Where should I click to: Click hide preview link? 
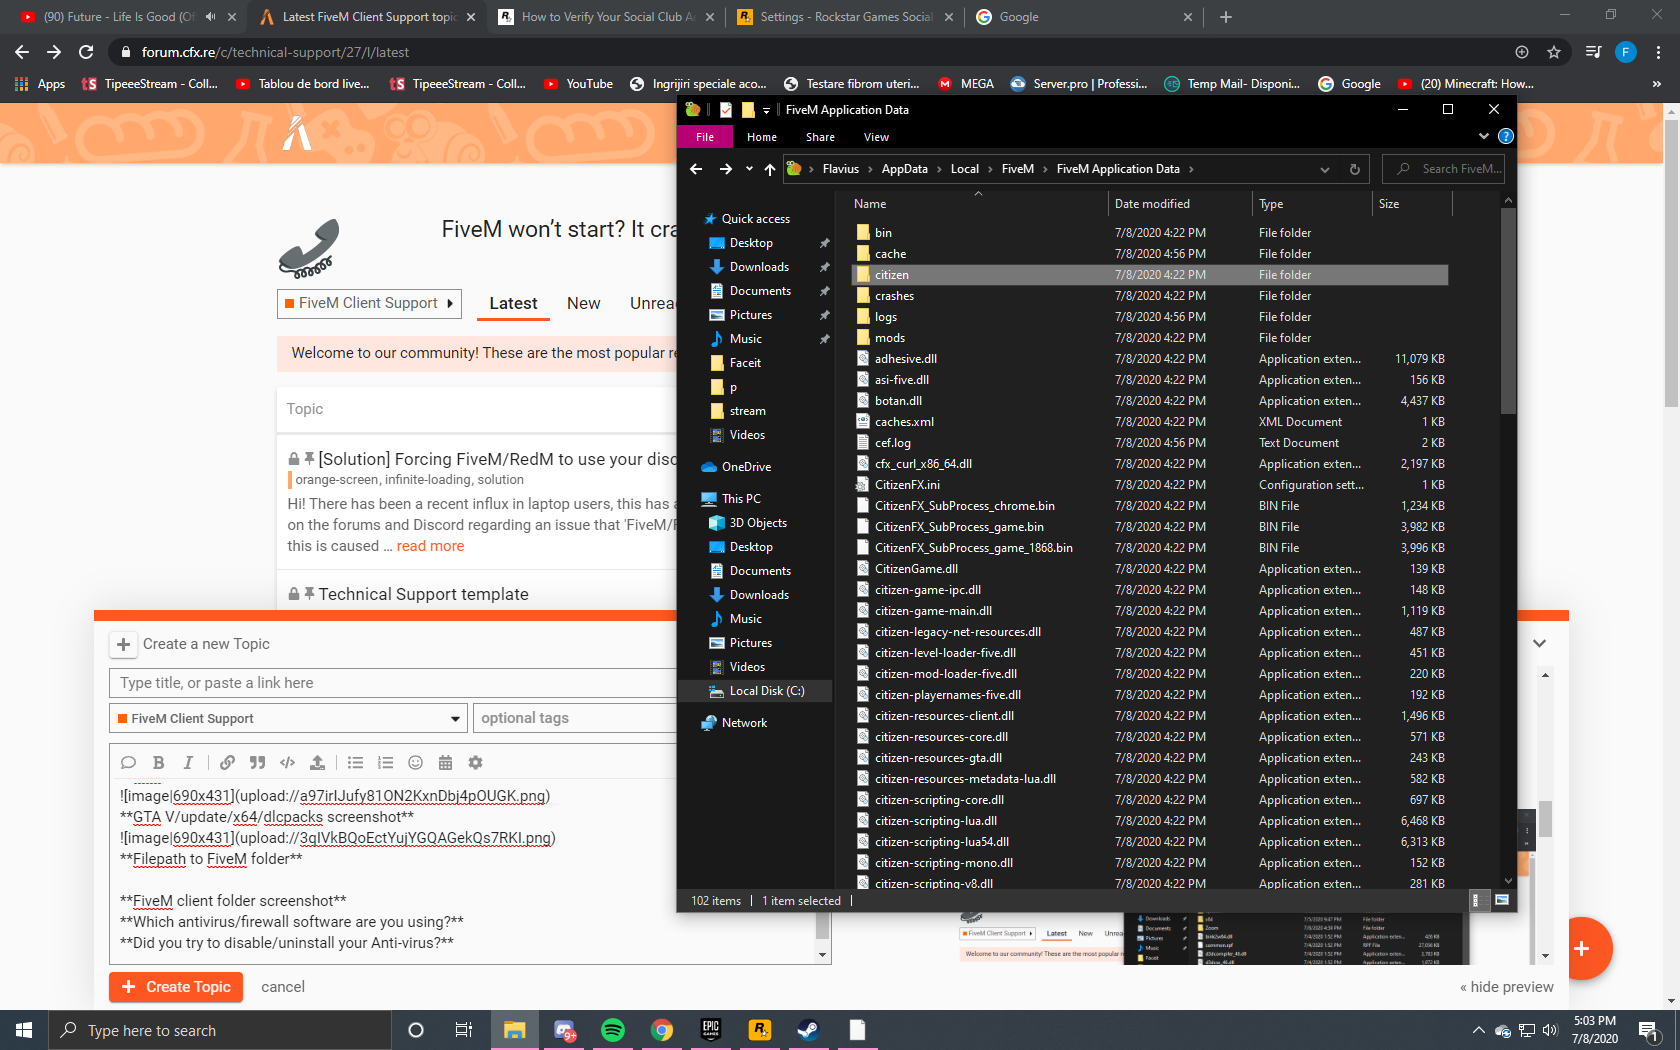point(1507,987)
